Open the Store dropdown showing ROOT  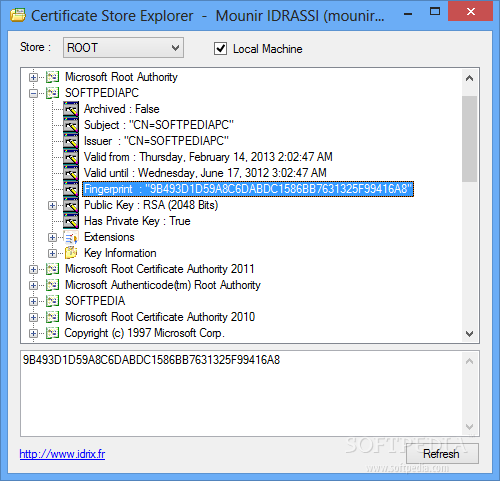(x=123, y=48)
